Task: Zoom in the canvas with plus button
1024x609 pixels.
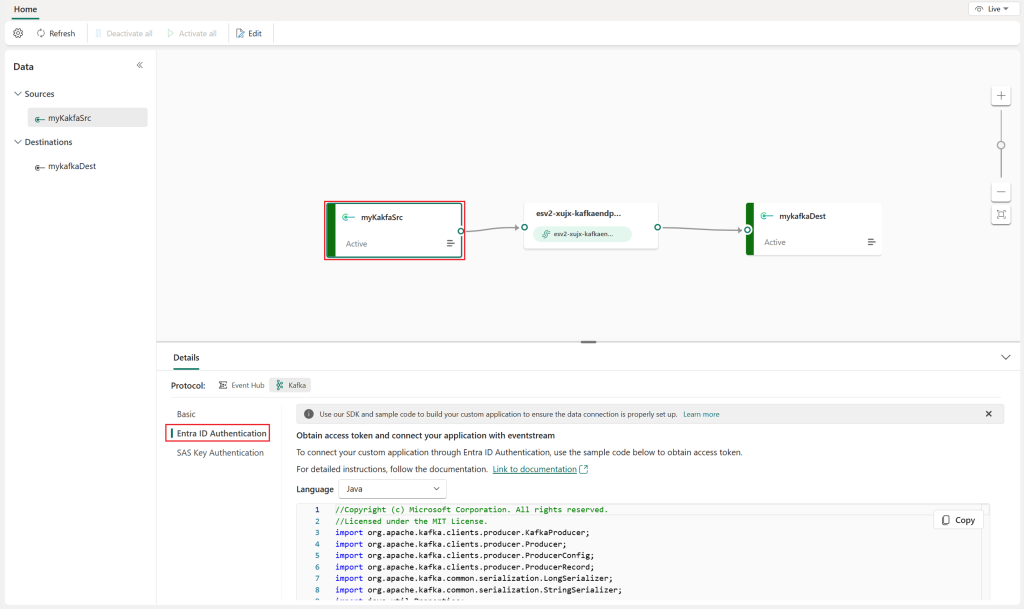Action: pyautogui.click(x=1001, y=96)
